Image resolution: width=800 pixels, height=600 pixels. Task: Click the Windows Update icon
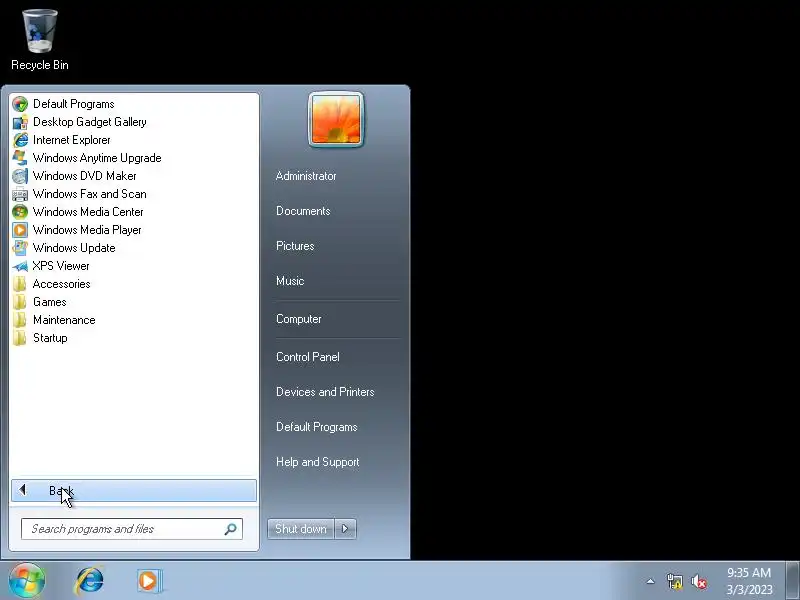(20, 248)
